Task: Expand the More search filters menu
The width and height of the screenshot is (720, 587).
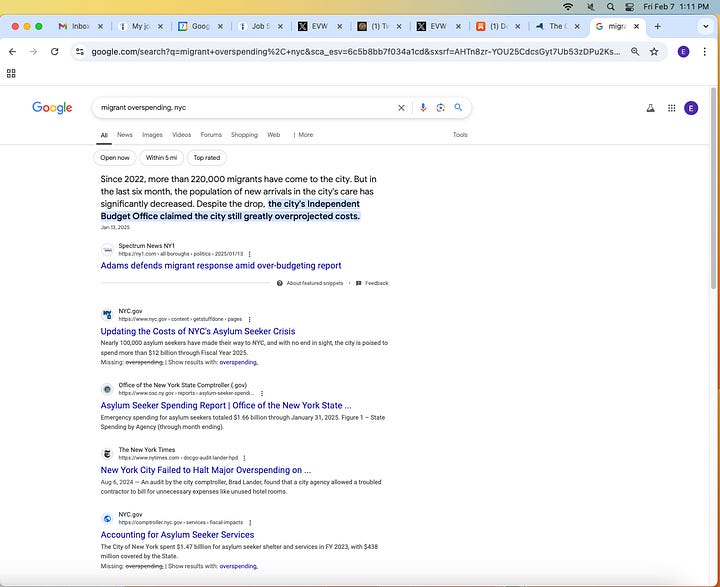Action: pyautogui.click(x=303, y=135)
